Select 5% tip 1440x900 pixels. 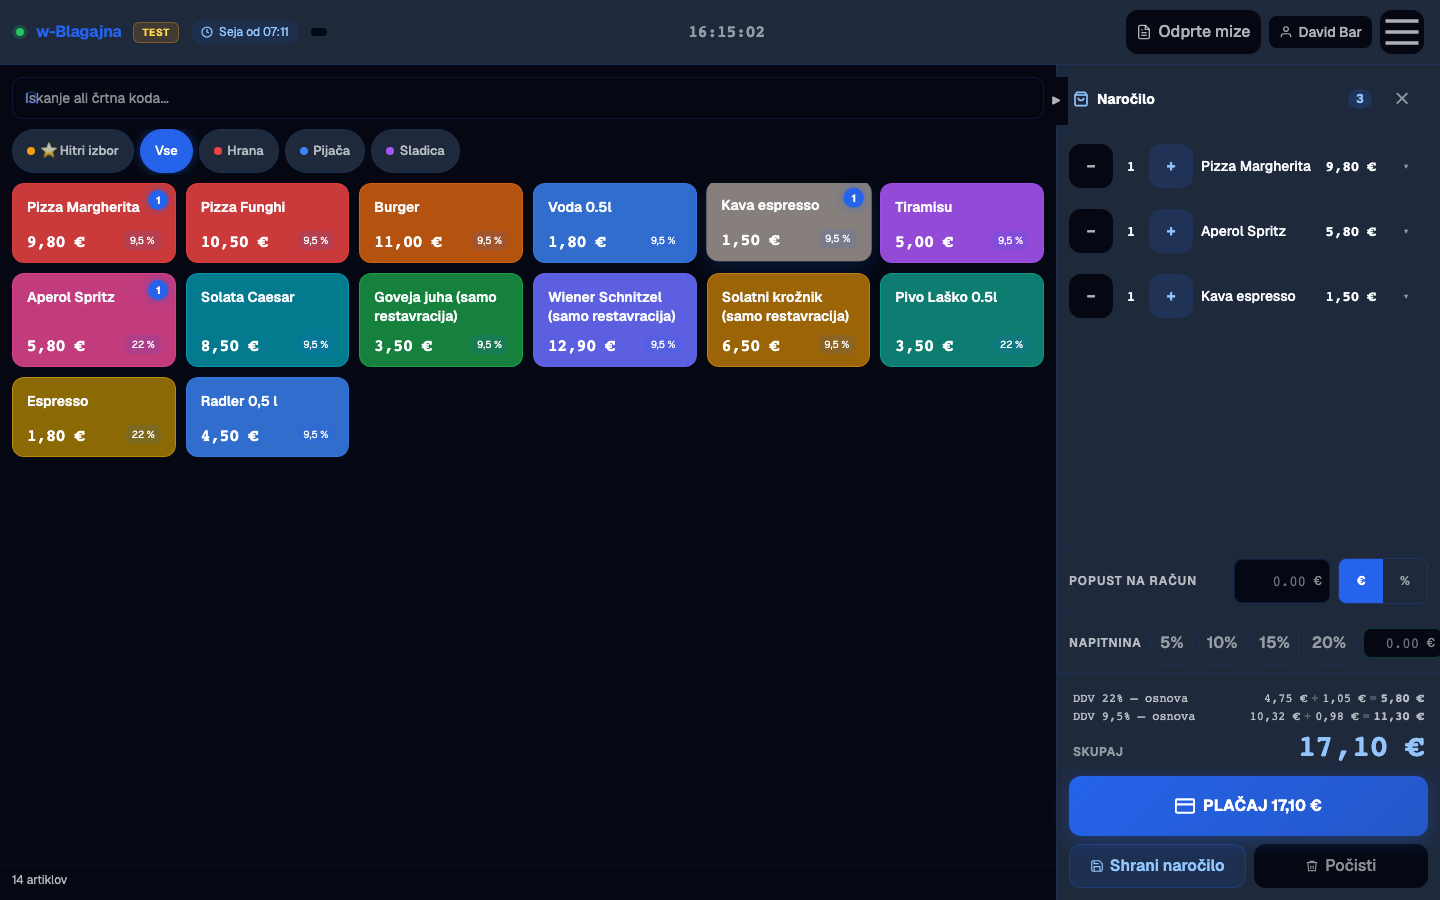coord(1172,643)
